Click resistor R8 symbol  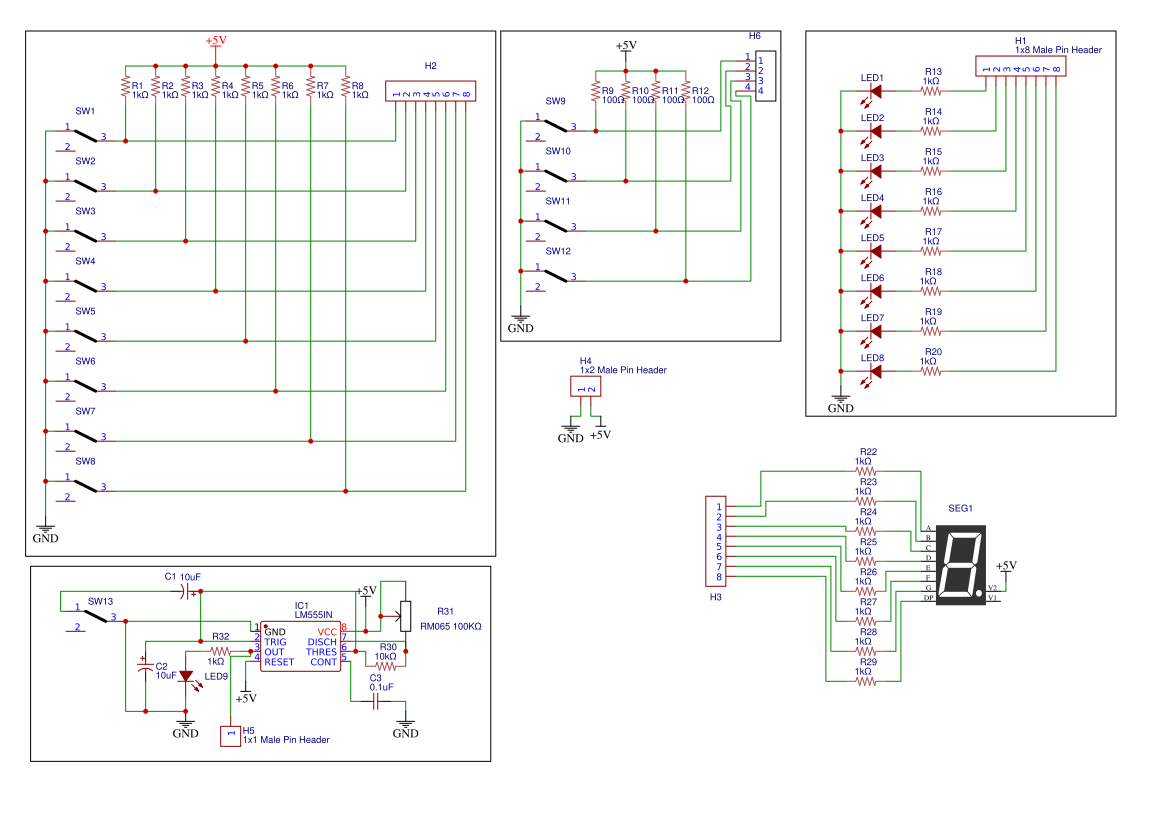coord(345,87)
